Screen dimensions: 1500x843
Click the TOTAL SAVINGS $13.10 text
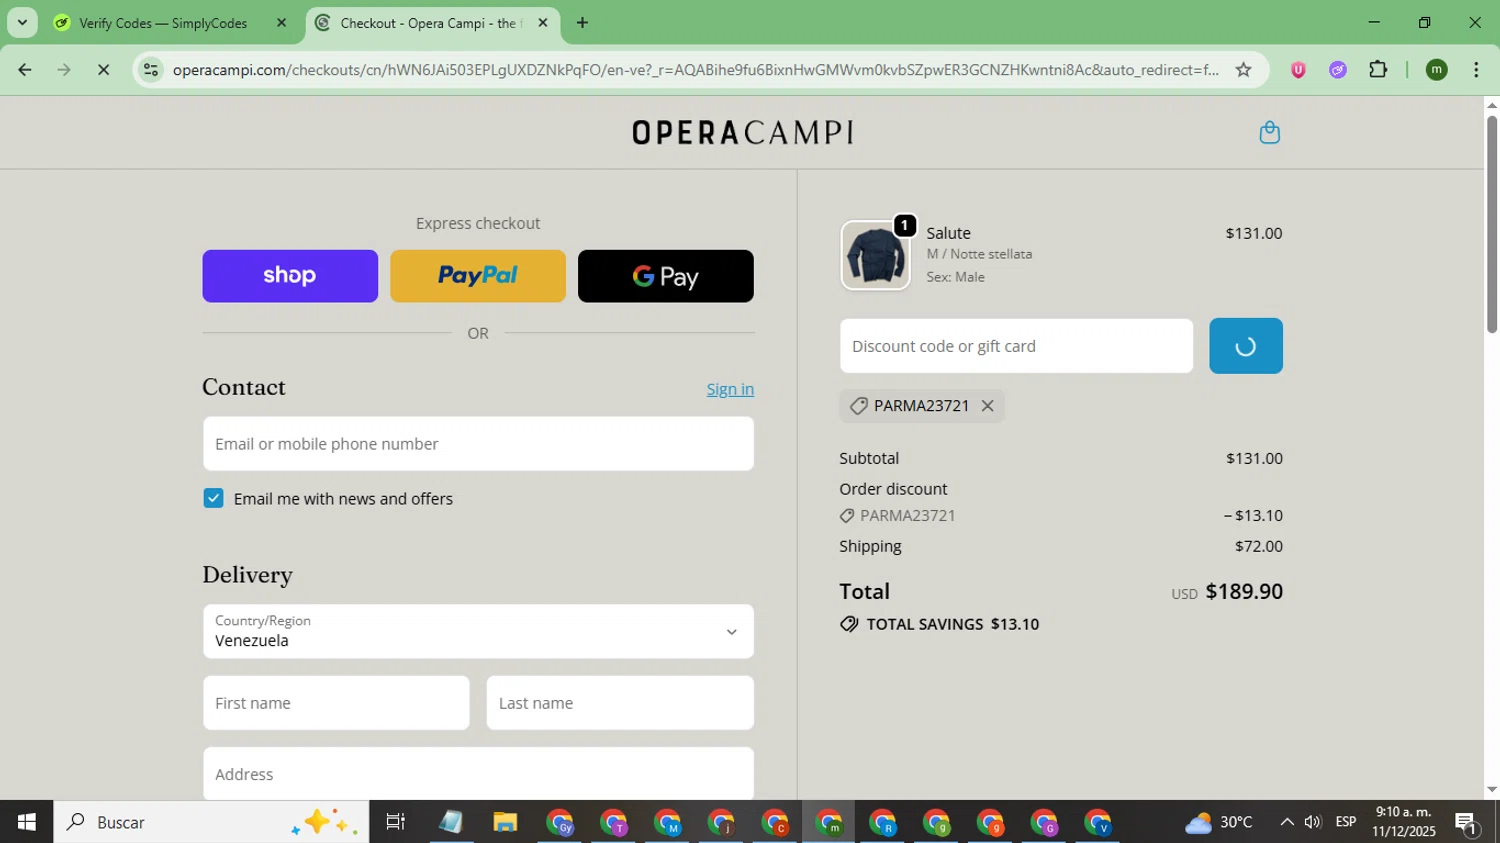(x=953, y=624)
